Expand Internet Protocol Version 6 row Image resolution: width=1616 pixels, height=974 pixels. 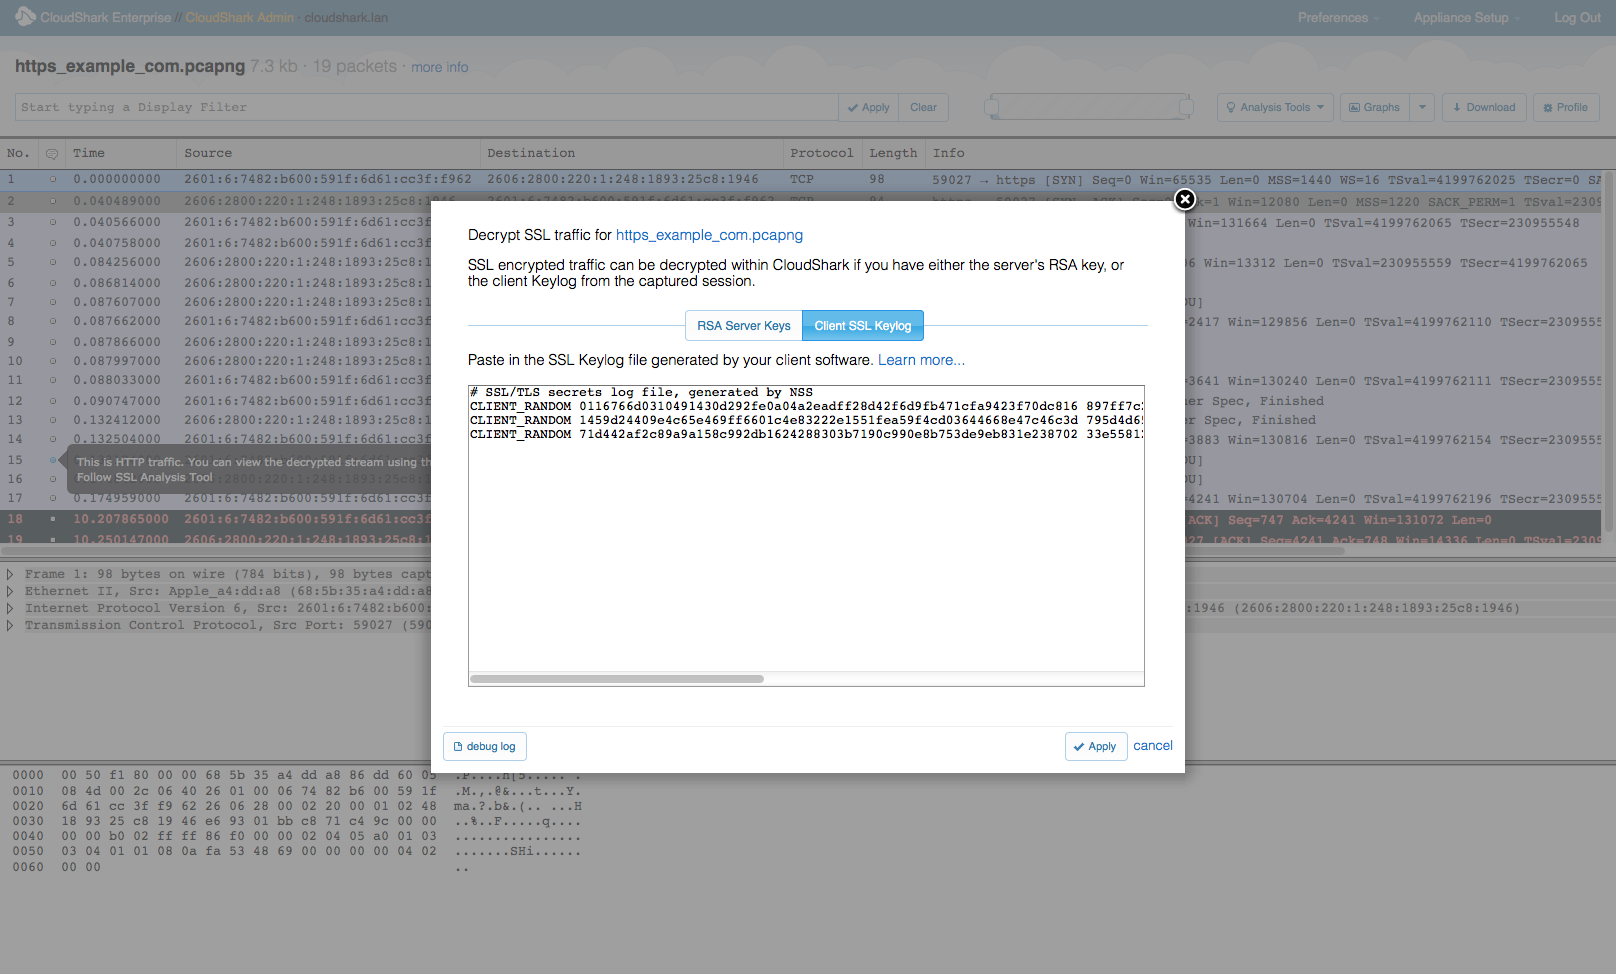[x=10, y=609]
